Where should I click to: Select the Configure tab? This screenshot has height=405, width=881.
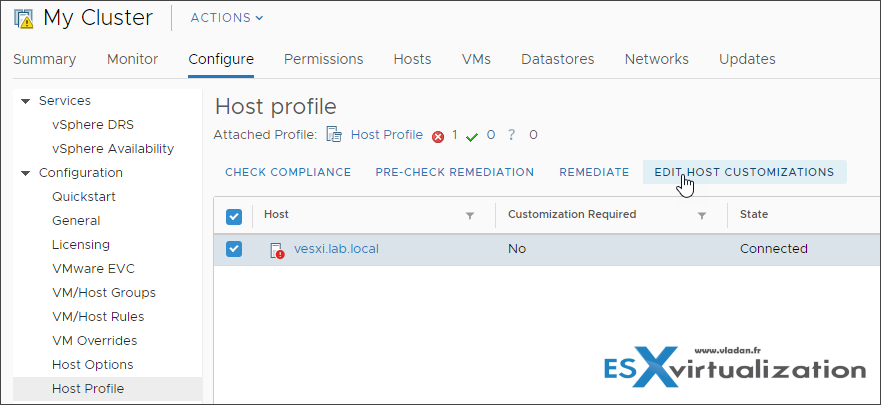tap(221, 59)
